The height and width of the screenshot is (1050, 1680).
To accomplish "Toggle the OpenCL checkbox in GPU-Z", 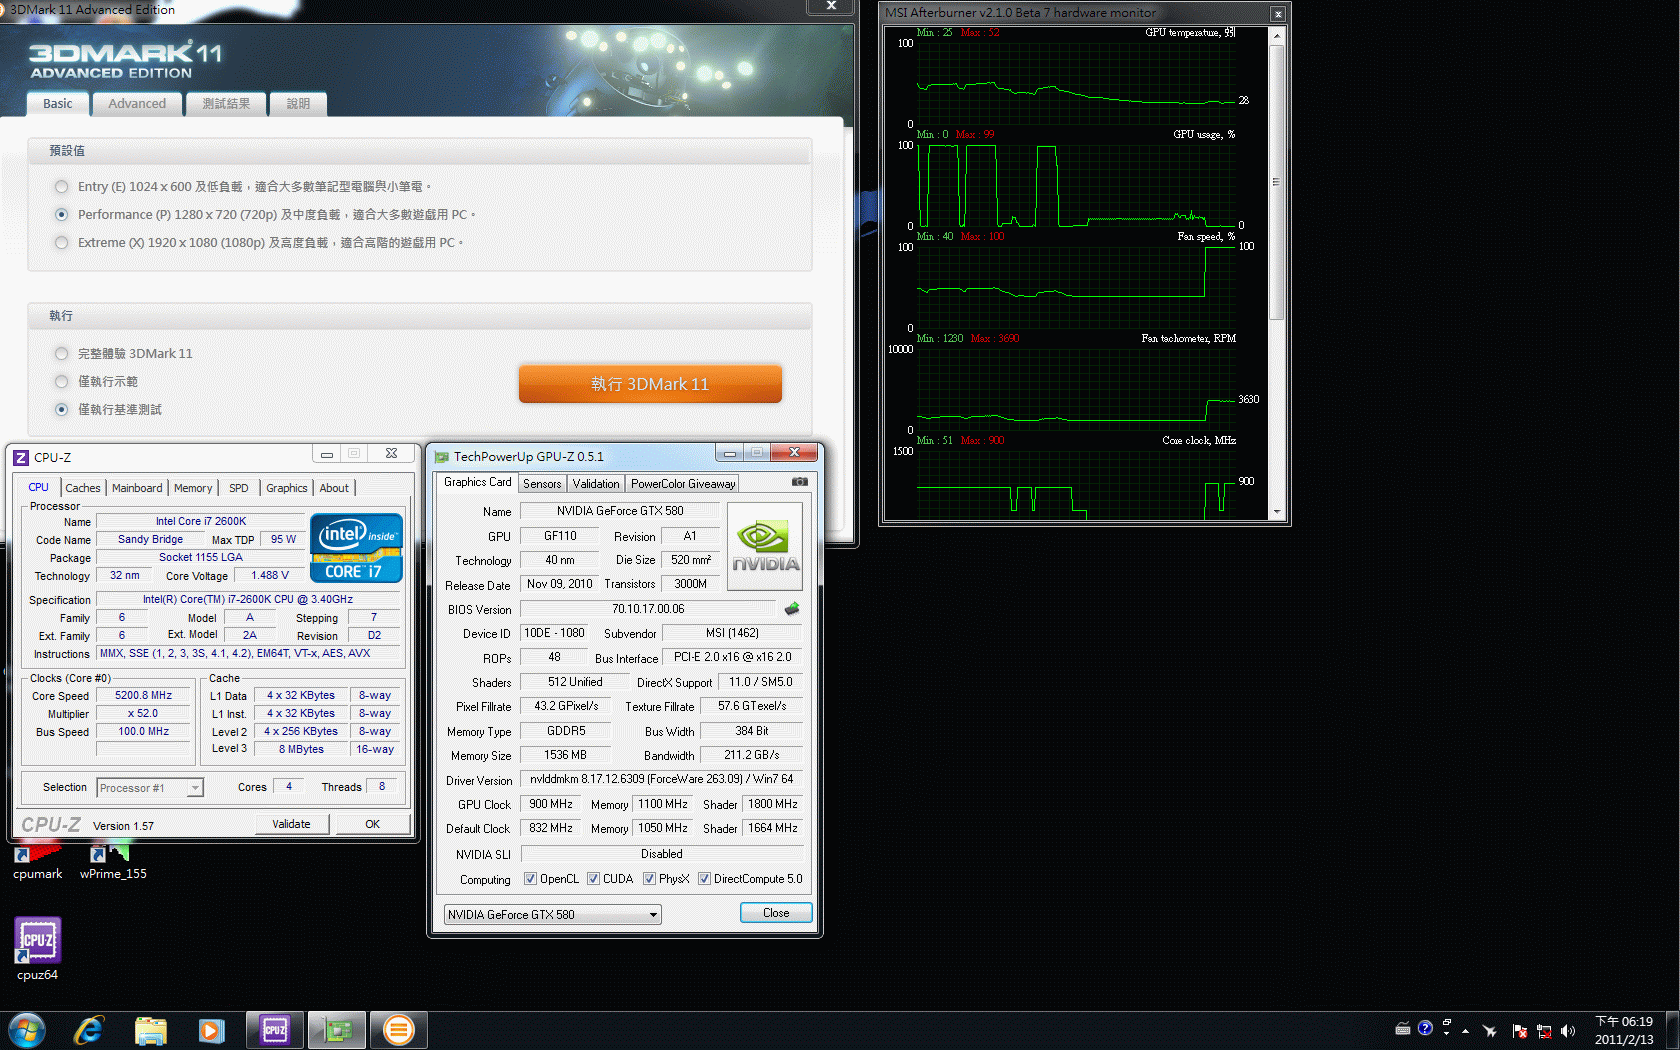I will tap(531, 879).
